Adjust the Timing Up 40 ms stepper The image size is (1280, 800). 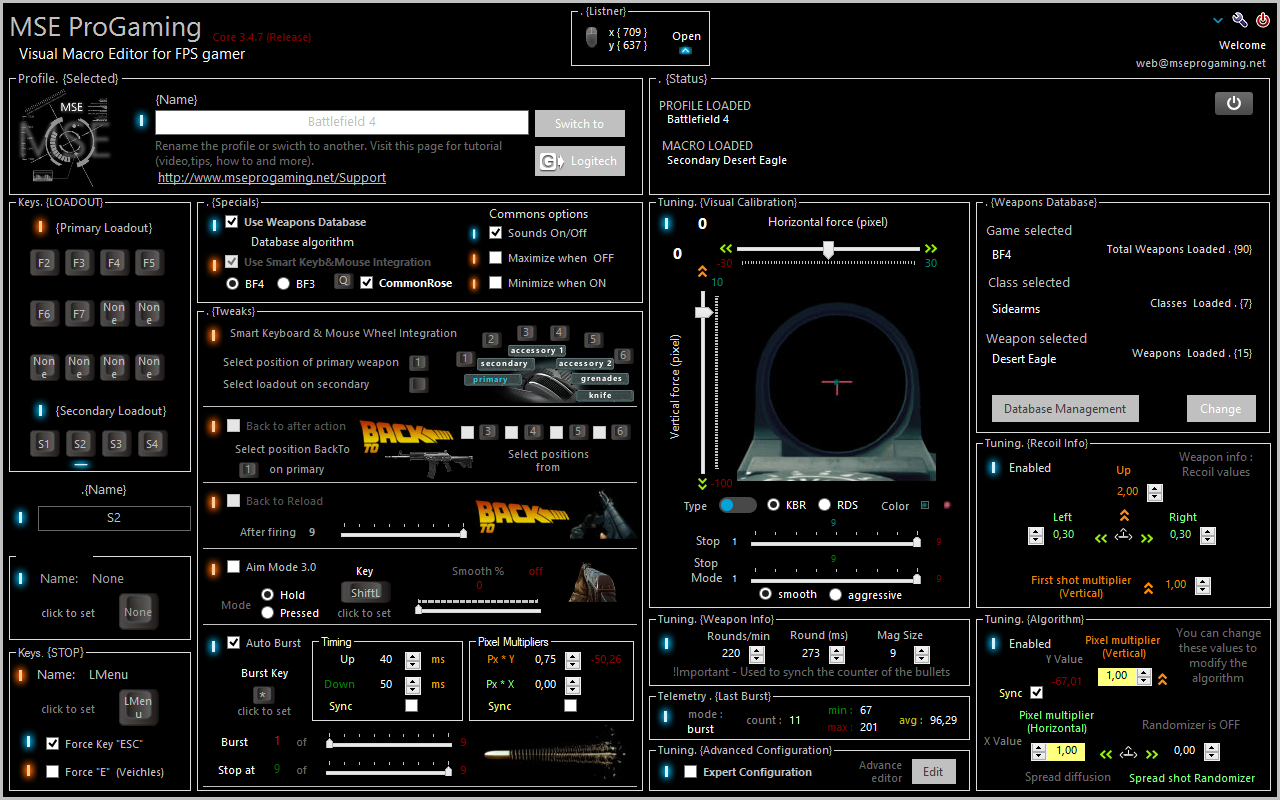(x=413, y=660)
